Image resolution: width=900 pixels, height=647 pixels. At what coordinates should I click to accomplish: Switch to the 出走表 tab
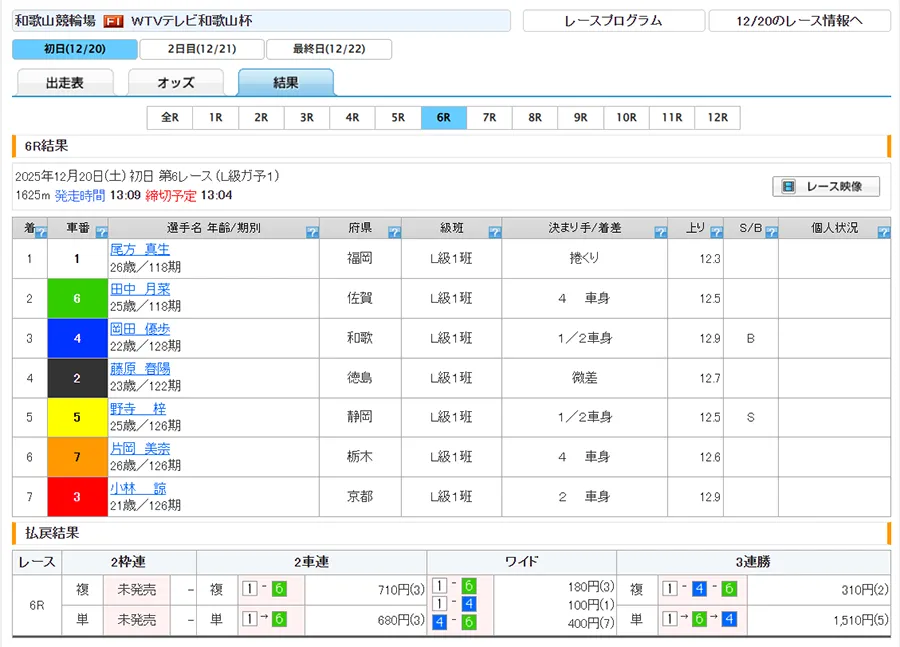65,83
